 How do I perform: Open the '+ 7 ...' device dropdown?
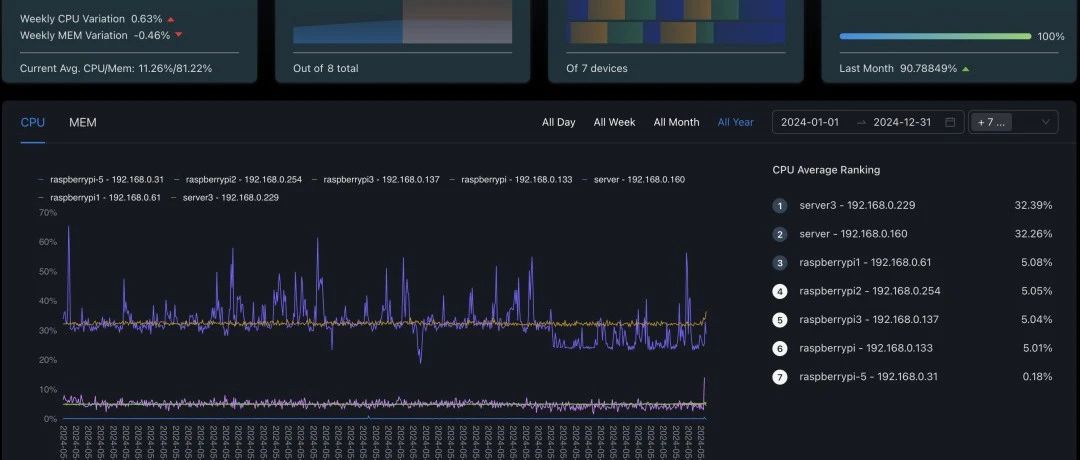click(x=1013, y=122)
